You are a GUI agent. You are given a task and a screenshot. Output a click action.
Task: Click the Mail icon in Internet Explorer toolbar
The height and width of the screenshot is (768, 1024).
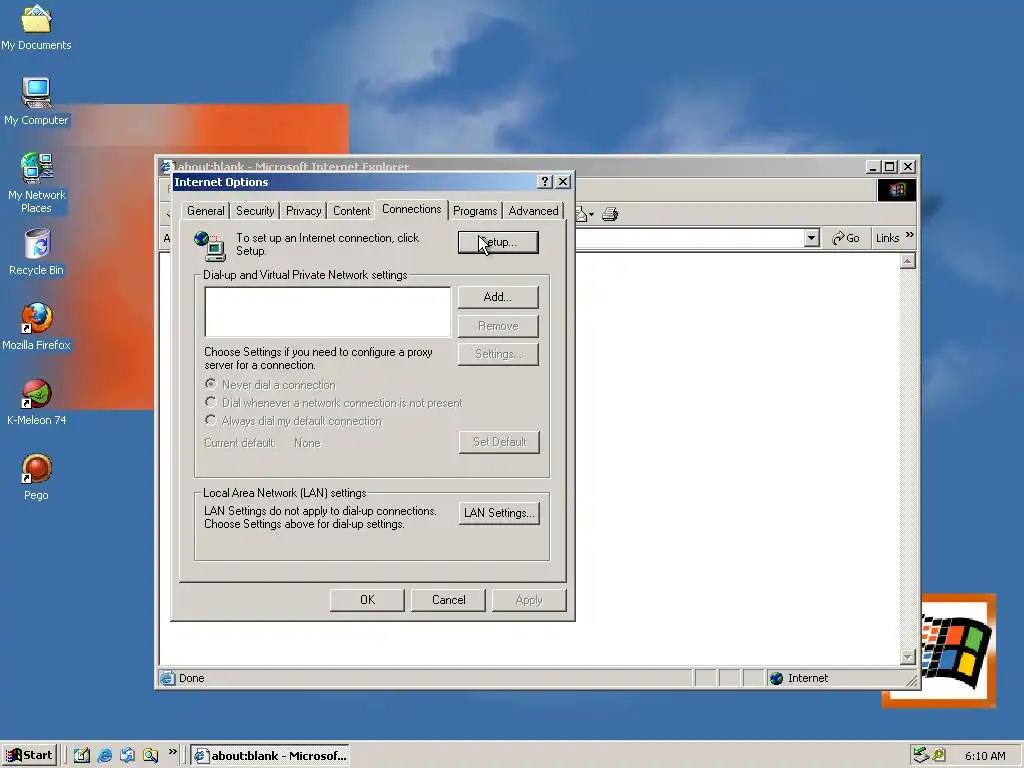coord(581,214)
